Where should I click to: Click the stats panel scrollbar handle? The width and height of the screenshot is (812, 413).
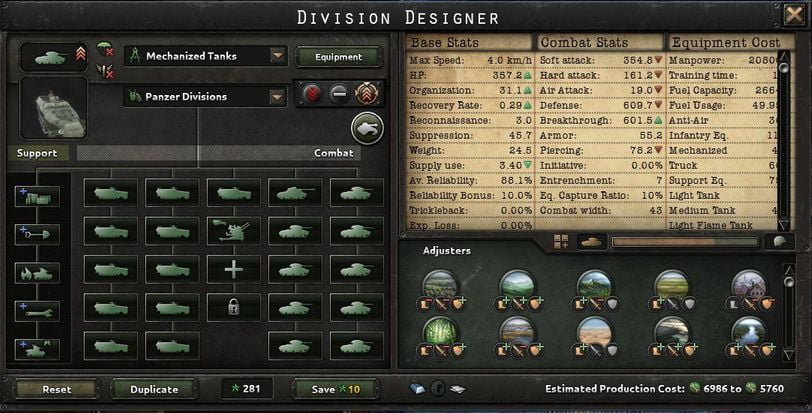coord(784,68)
